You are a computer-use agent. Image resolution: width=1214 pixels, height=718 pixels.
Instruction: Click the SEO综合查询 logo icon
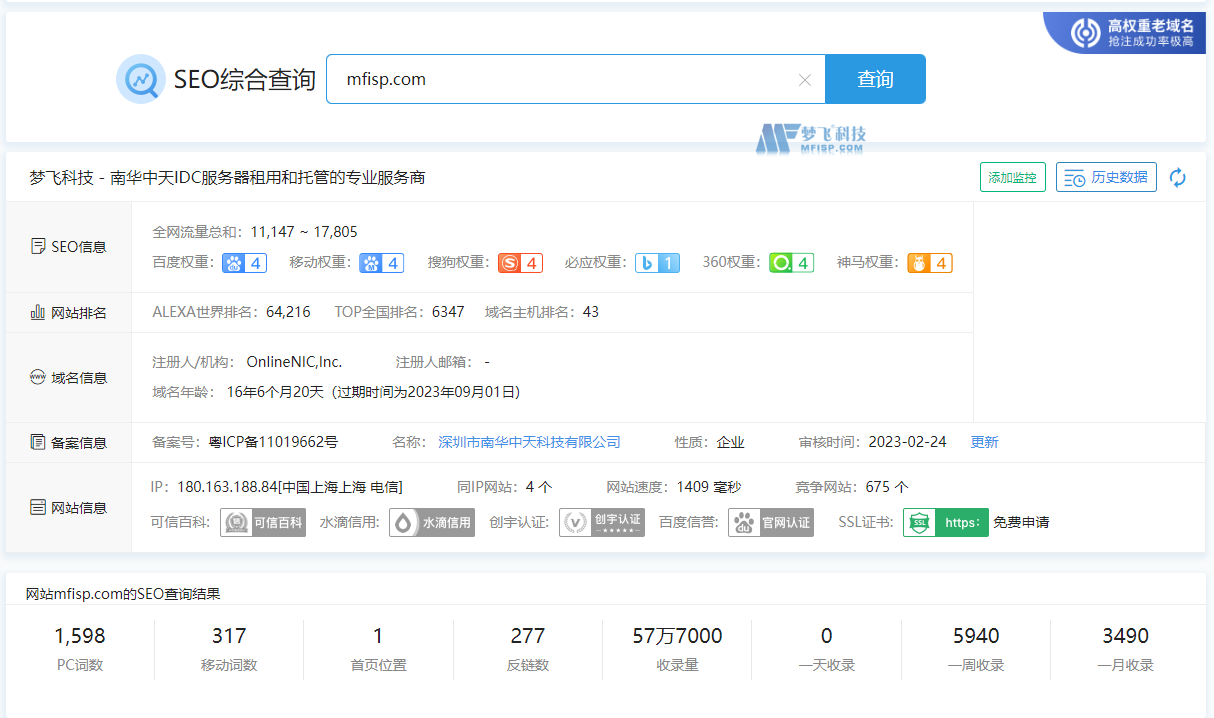click(x=141, y=77)
